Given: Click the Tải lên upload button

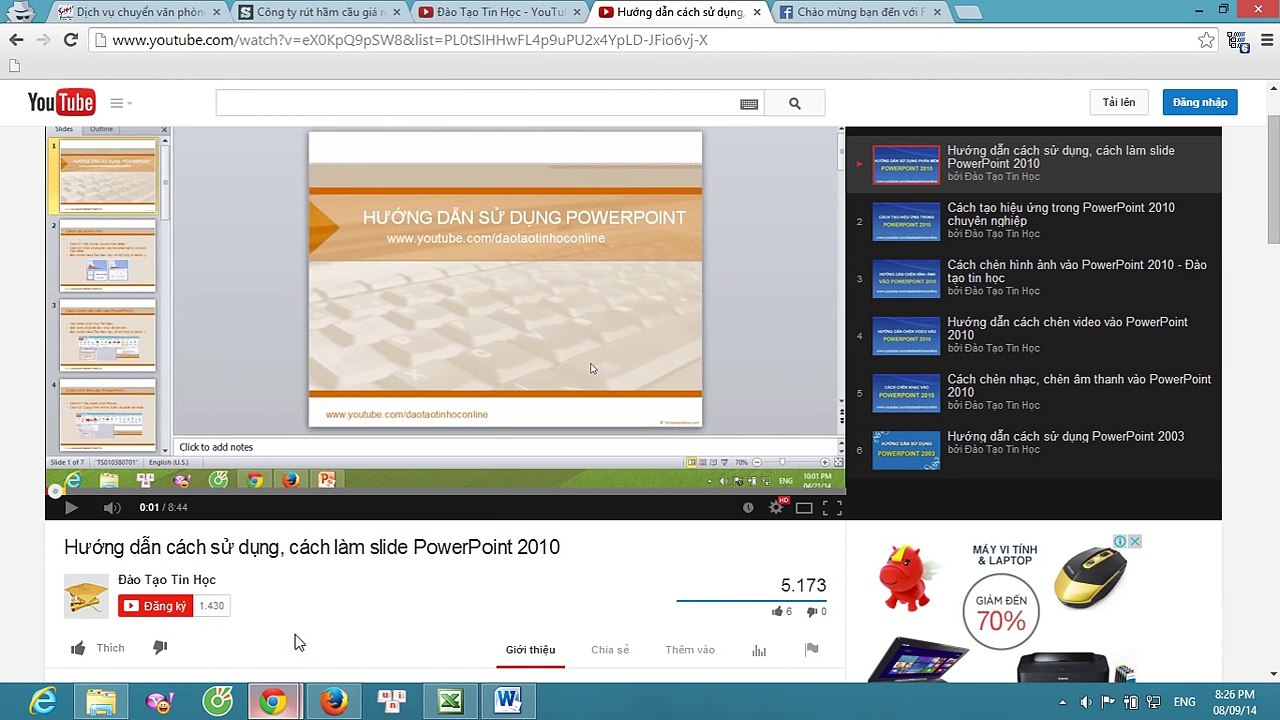Looking at the screenshot, I should click(x=1119, y=102).
